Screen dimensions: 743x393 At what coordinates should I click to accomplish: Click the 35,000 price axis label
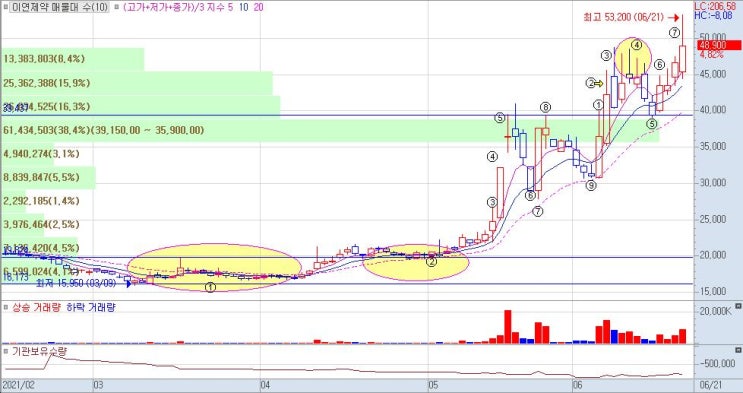point(713,146)
